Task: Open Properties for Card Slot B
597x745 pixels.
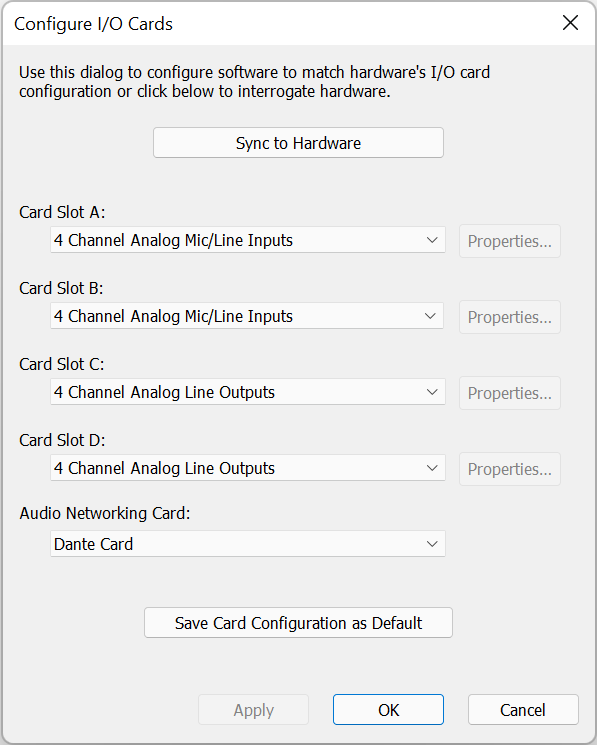Action: tap(510, 317)
